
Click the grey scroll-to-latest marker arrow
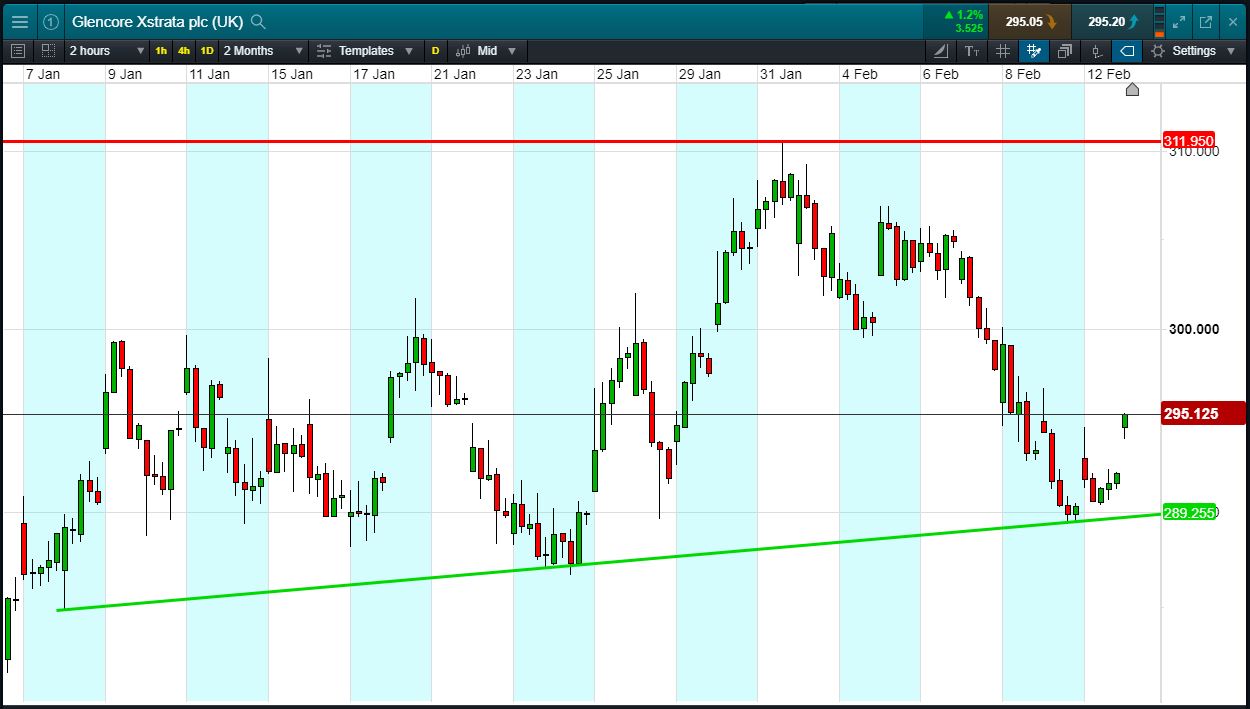click(1132, 90)
